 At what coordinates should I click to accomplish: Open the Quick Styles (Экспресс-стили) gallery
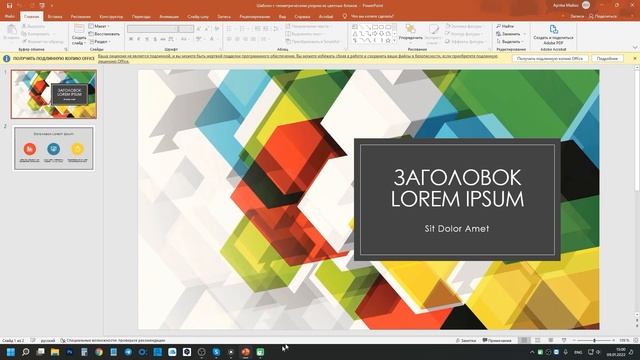(433, 34)
